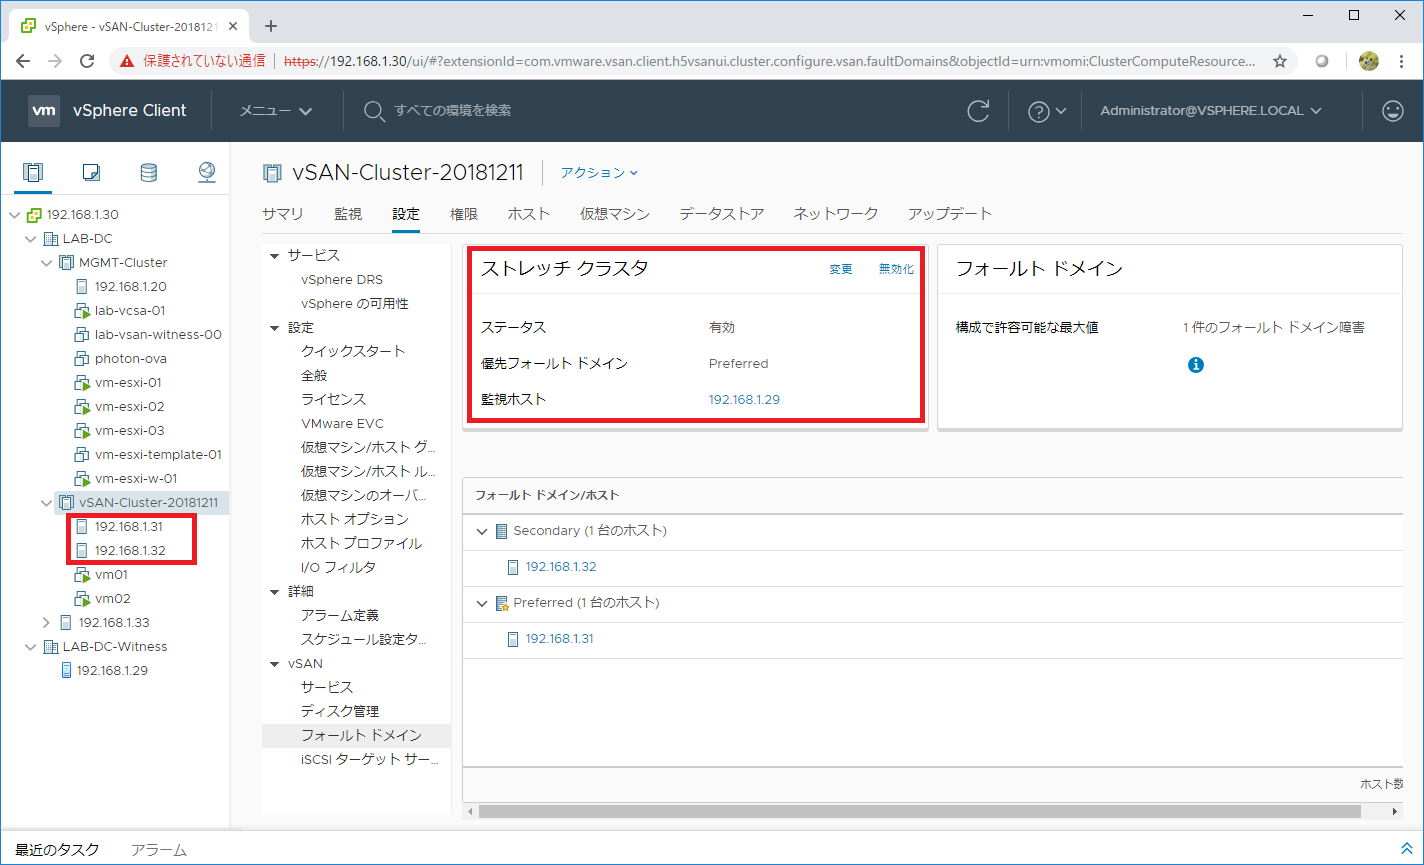Open アラーム定義 settings page
This screenshot has height=865, width=1424.
[340, 615]
